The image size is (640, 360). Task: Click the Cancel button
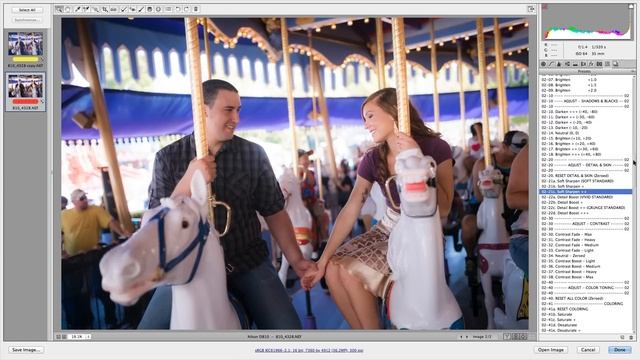(588, 350)
